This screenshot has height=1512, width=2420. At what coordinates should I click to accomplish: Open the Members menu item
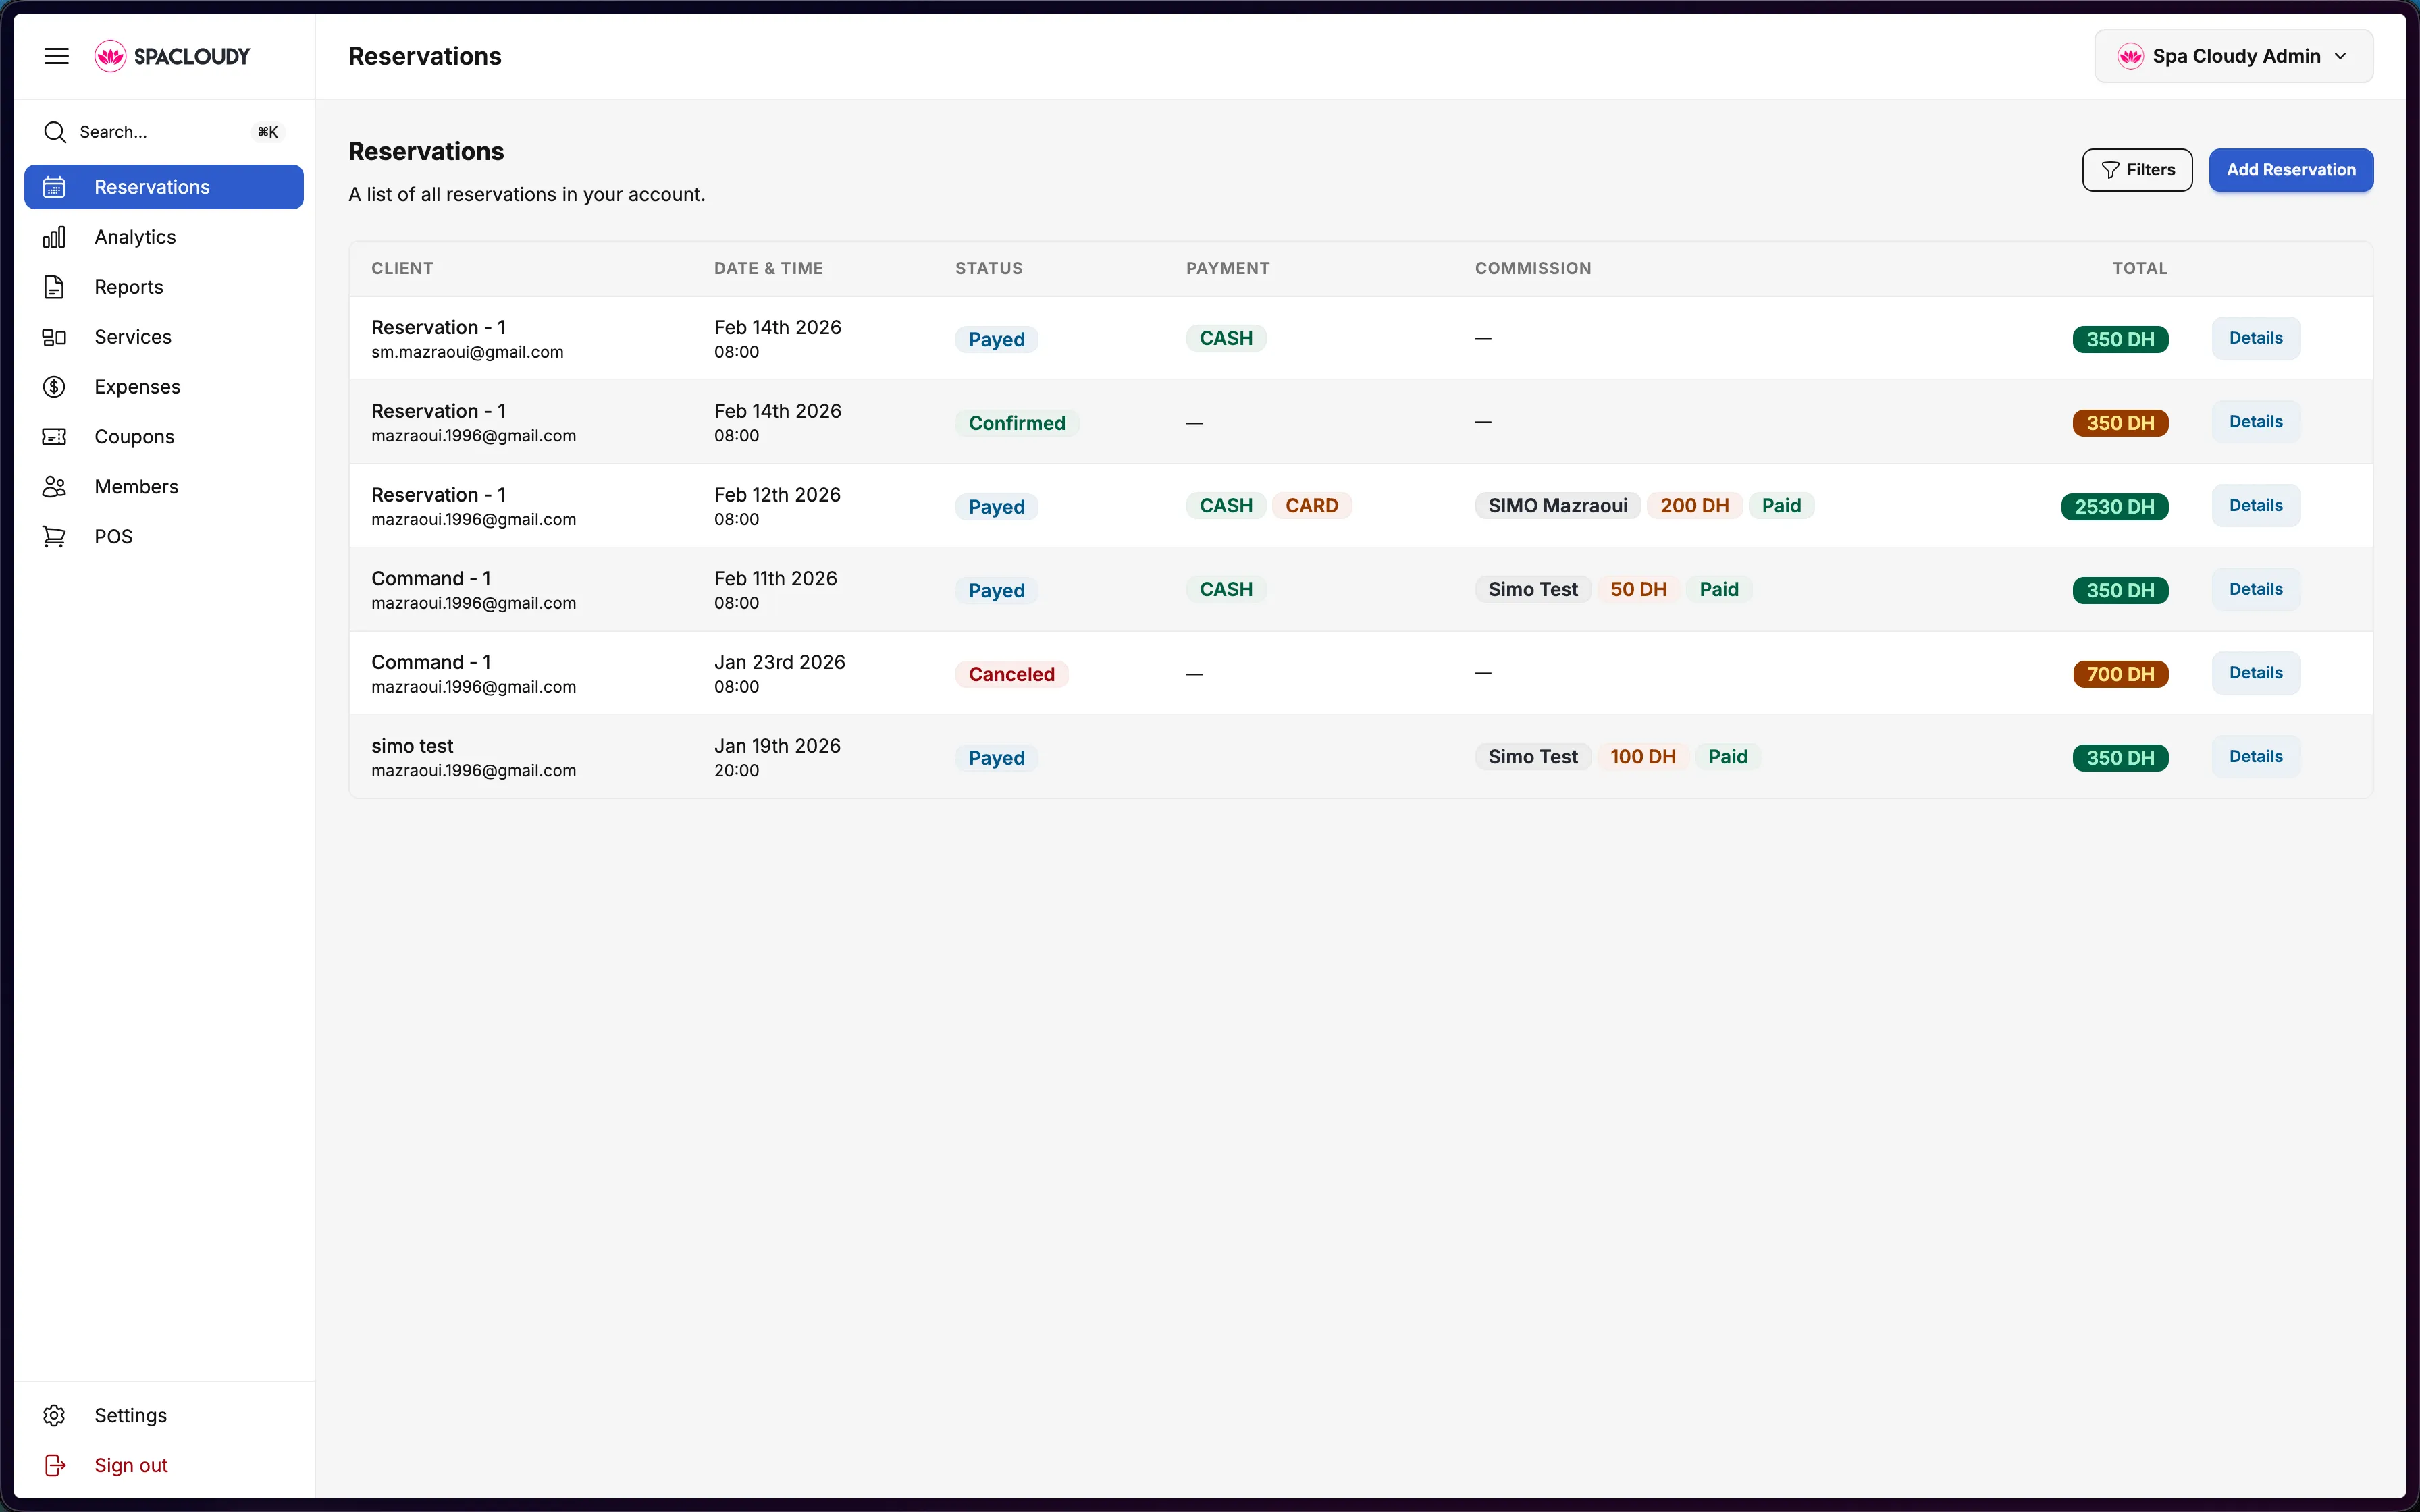pyautogui.click(x=136, y=487)
